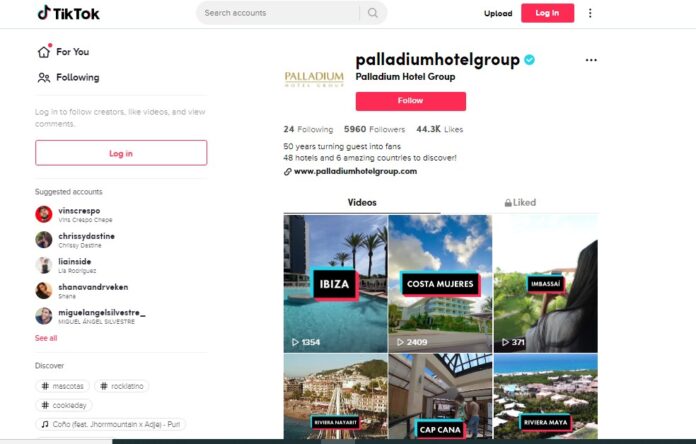Click the search magnifier icon

pyautogui.click(x=373, y=13)
